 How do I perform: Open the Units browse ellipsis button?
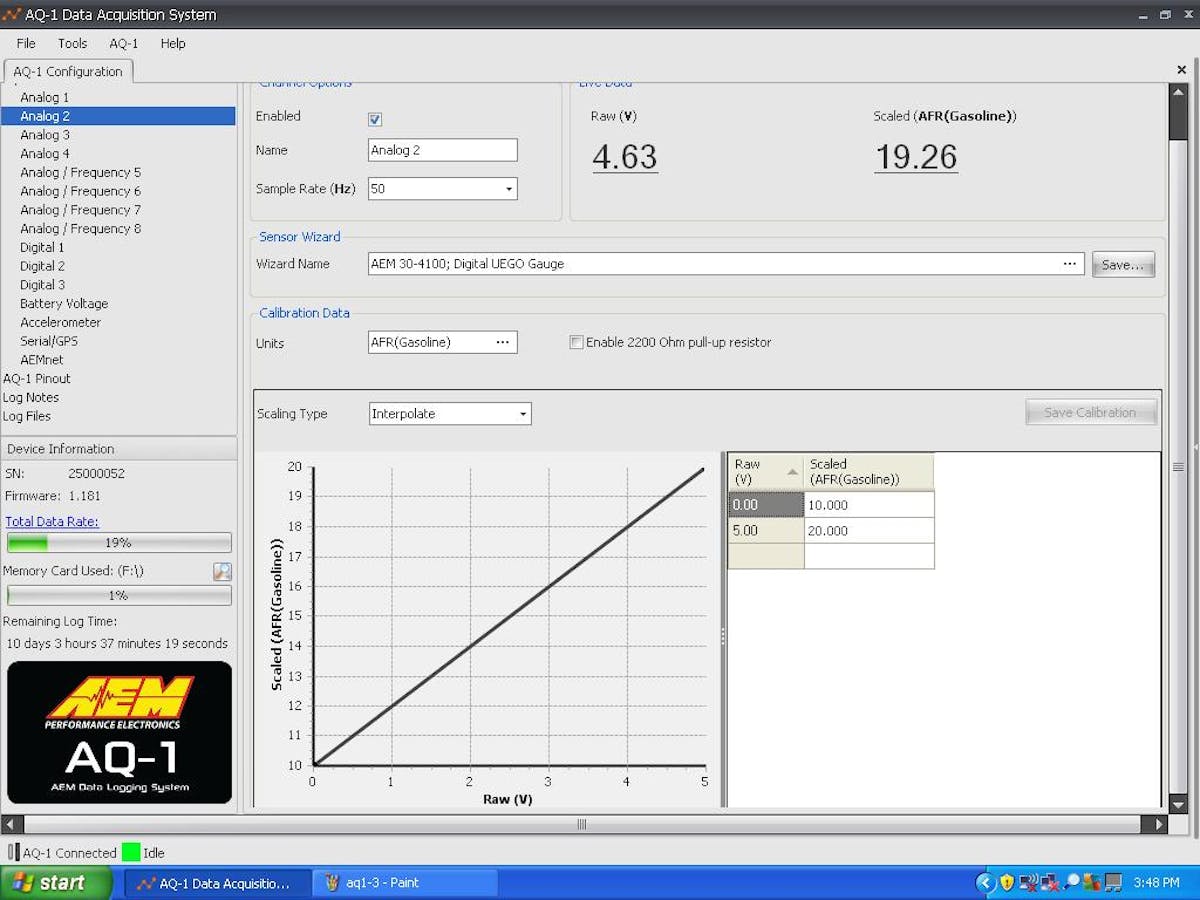(x=503, y=342)
